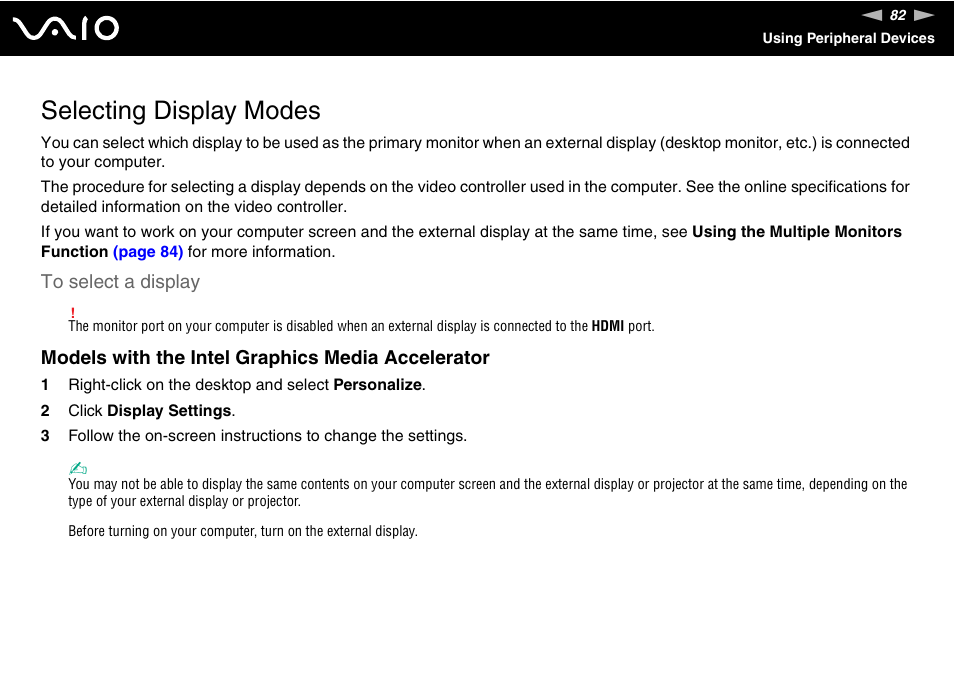
Task: Click the page number 82
Action: click(897, 15)
